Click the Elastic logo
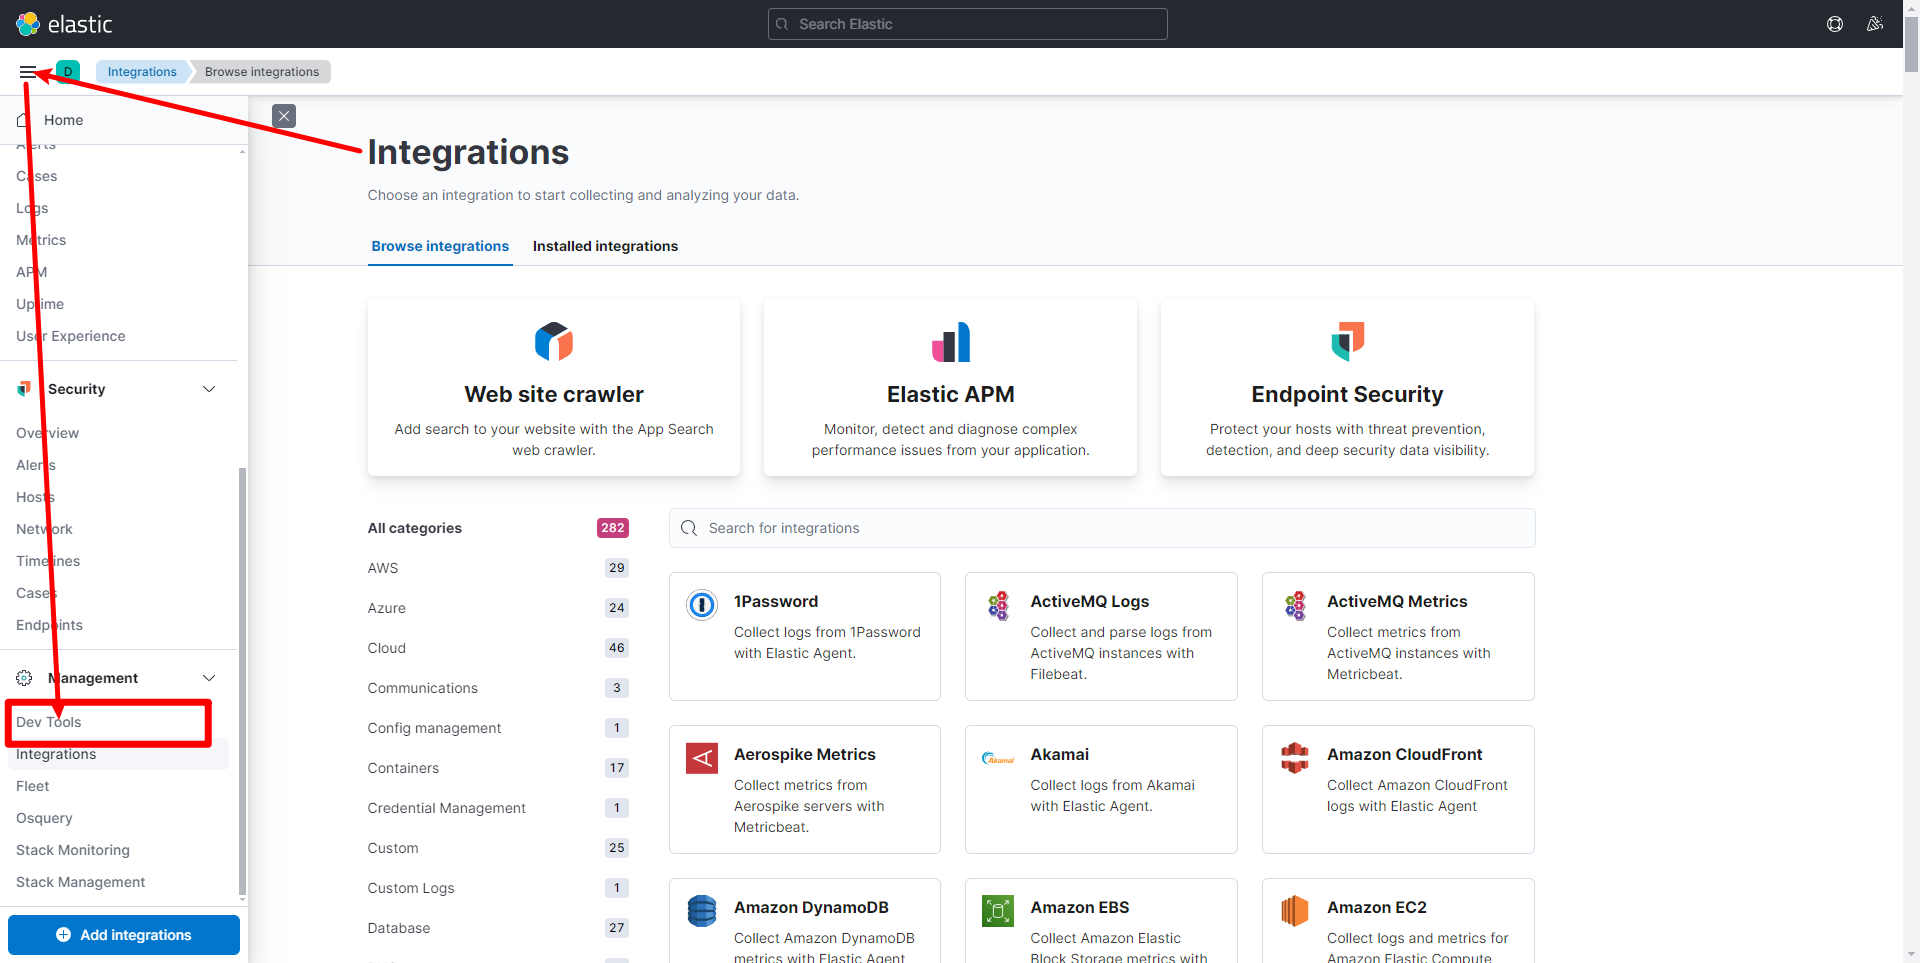This screenshot has width=1920, height=963. pos(64,24)
